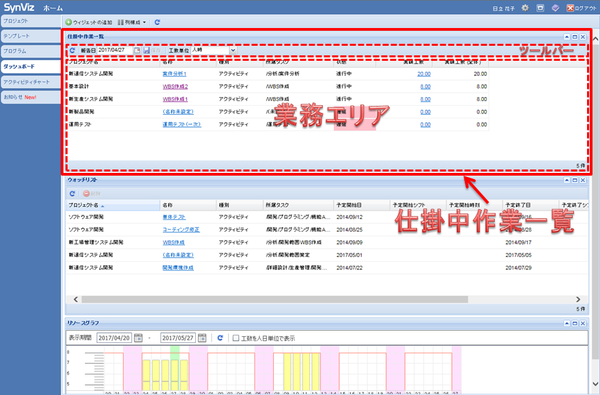The width and height of the screenshot is (600, 395).
Task: Click the settings gear icon in header
Action: (525, 8)
